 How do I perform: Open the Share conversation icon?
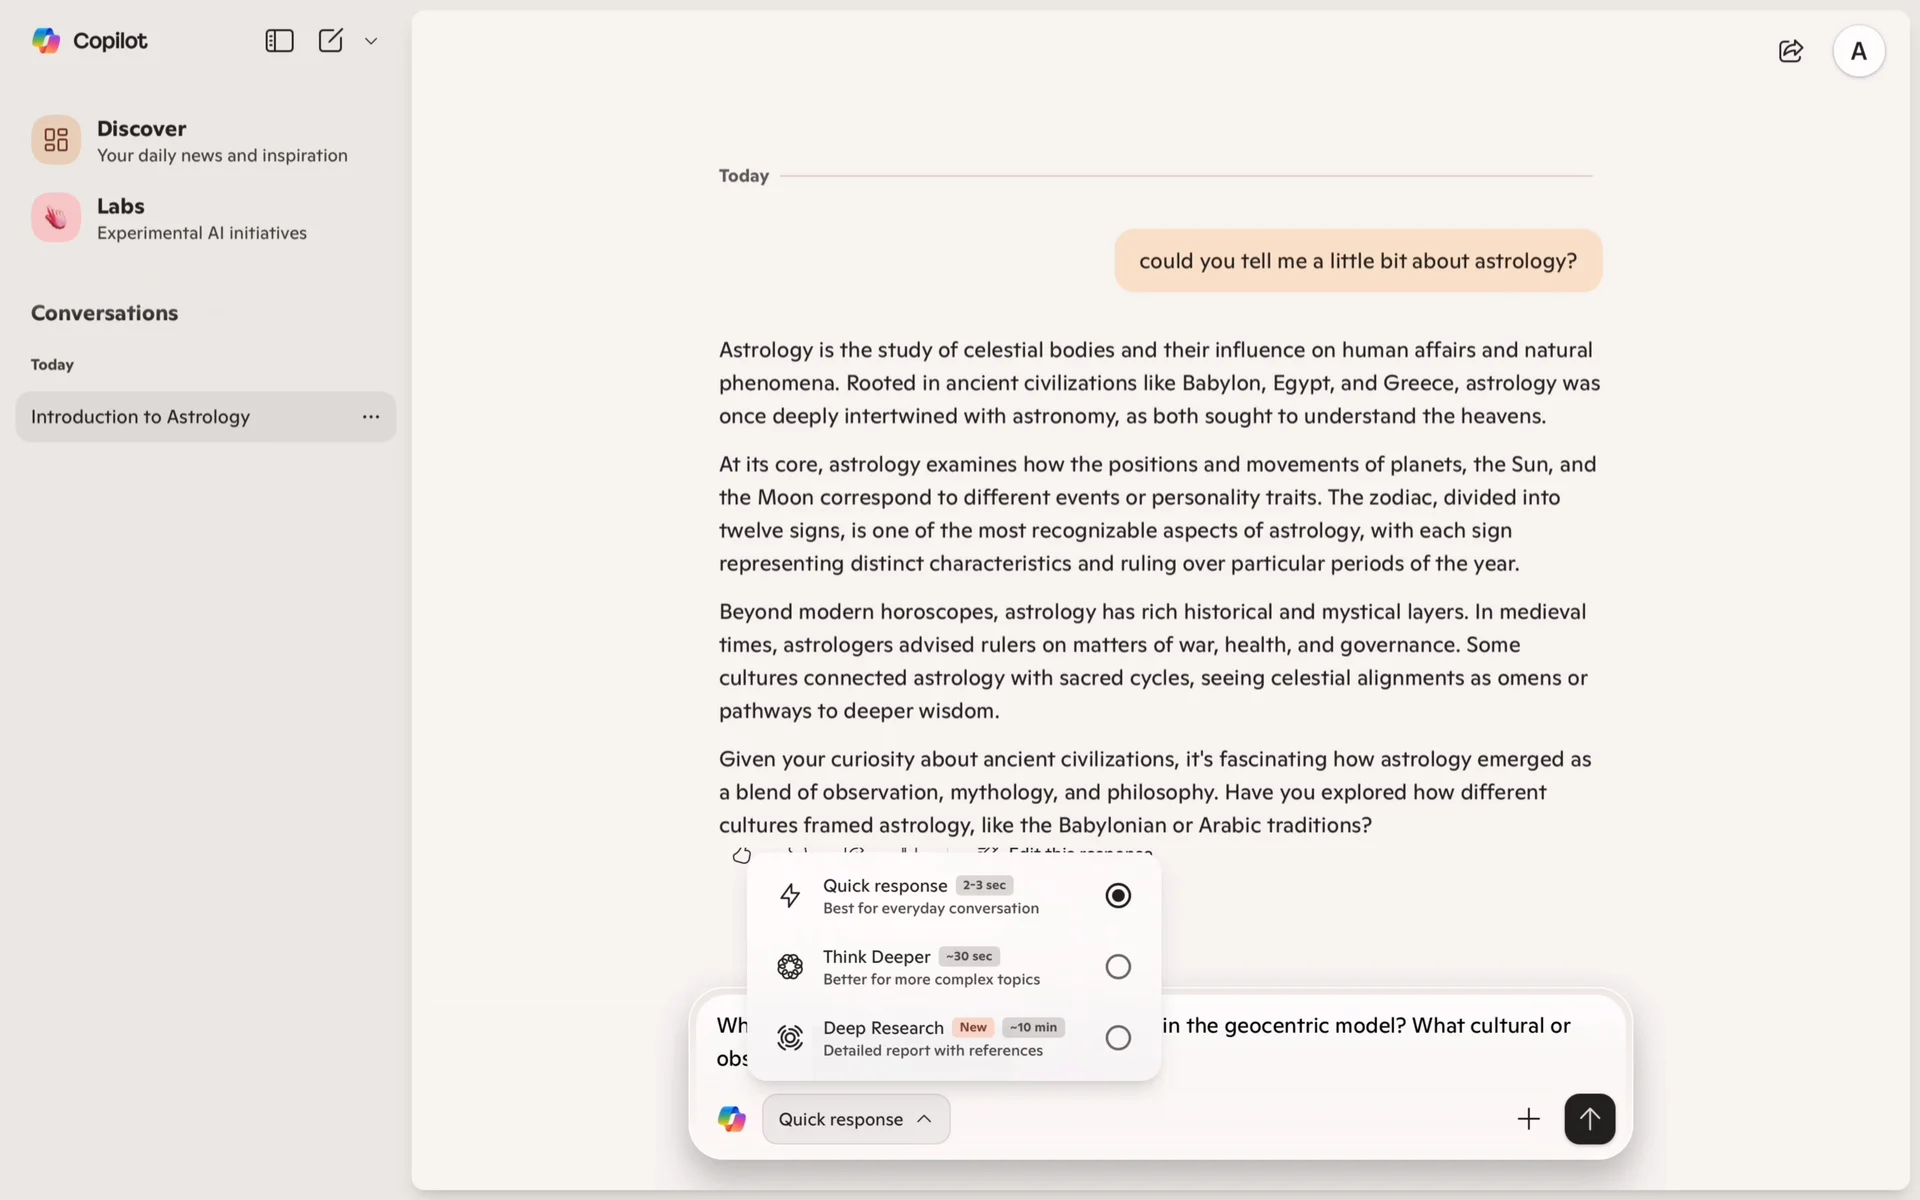point(1790,51)
